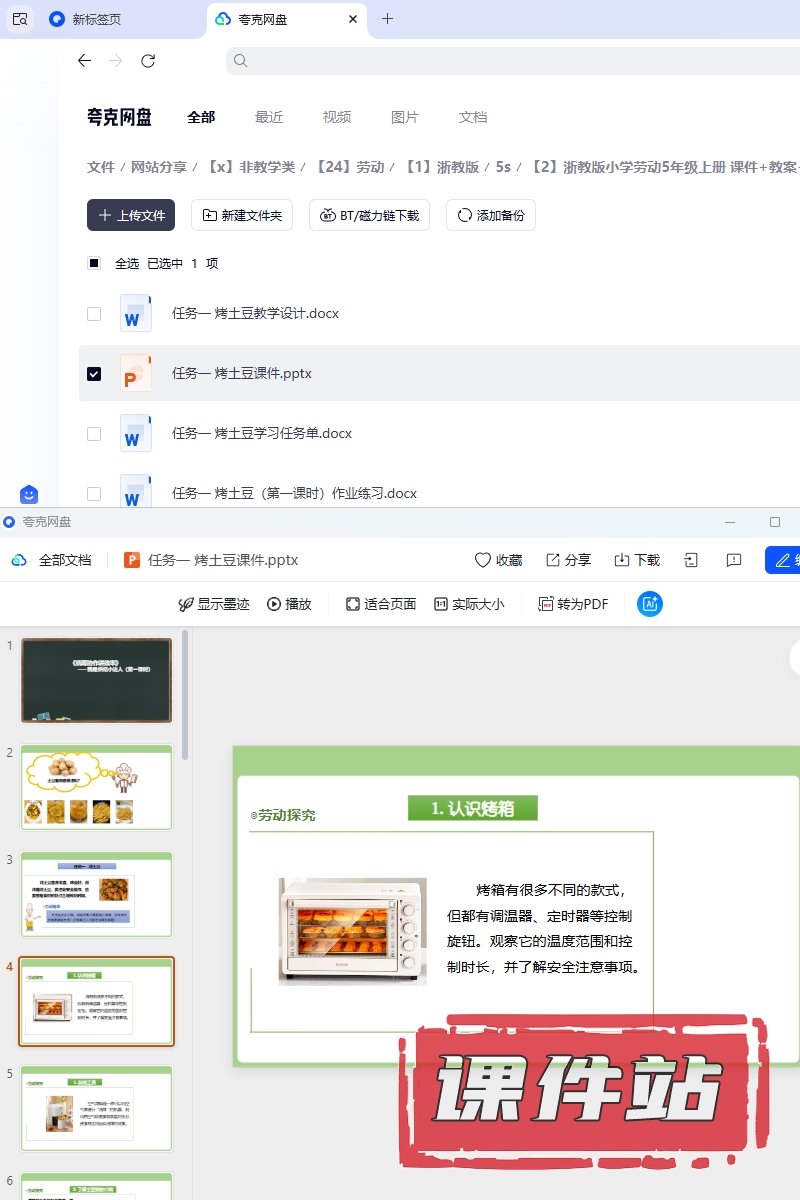Open the 【24】劳动 breadcrumb folder

pos(350,167)
